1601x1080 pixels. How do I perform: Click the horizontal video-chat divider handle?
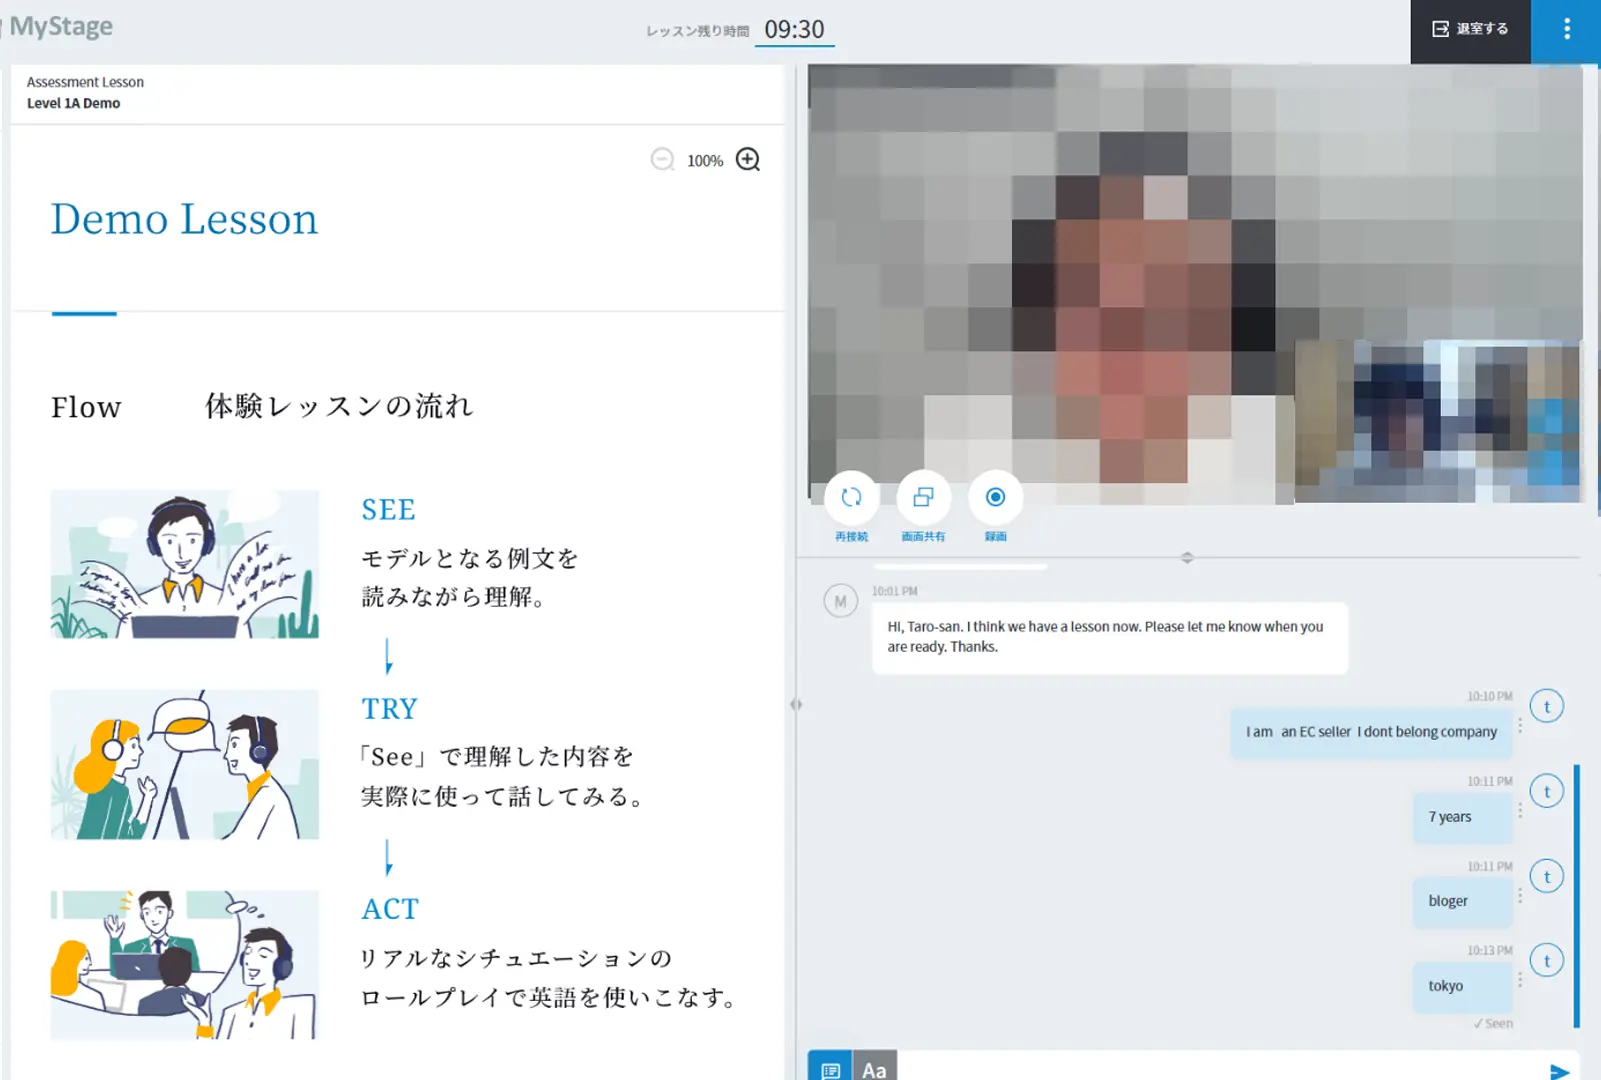click(1187, 557)
